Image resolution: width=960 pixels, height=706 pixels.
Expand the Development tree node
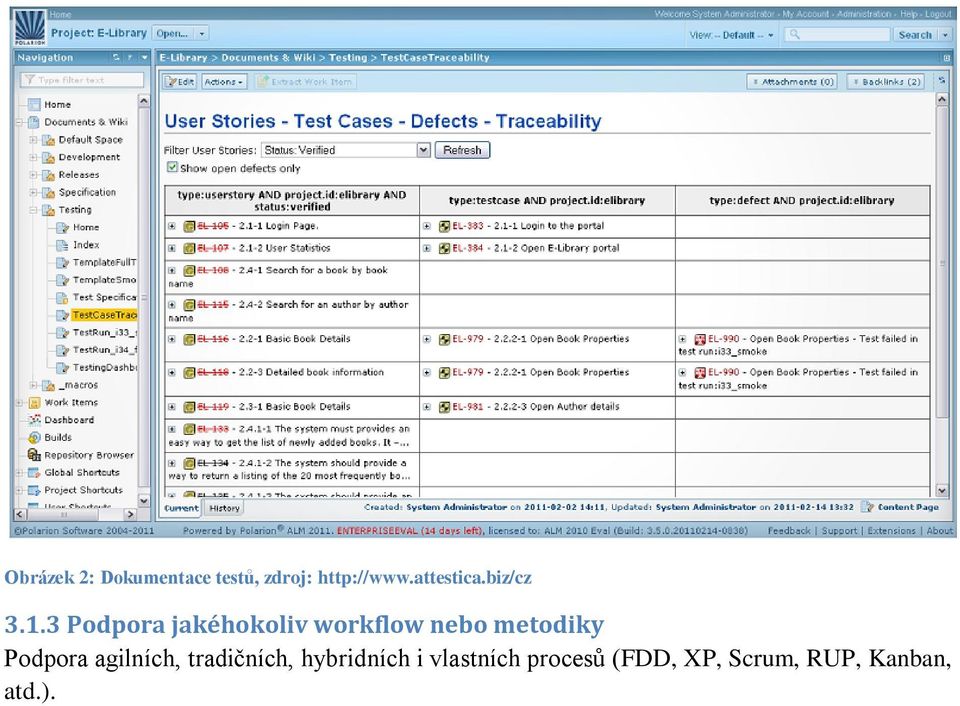(x=33, y=157)
